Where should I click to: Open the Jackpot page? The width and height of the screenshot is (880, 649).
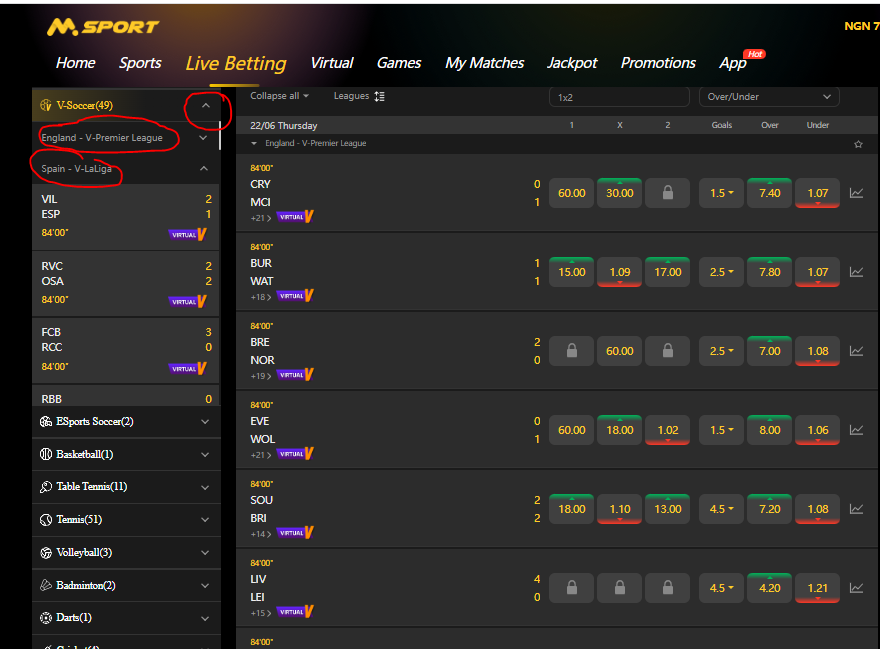click(x=572, y=62)
